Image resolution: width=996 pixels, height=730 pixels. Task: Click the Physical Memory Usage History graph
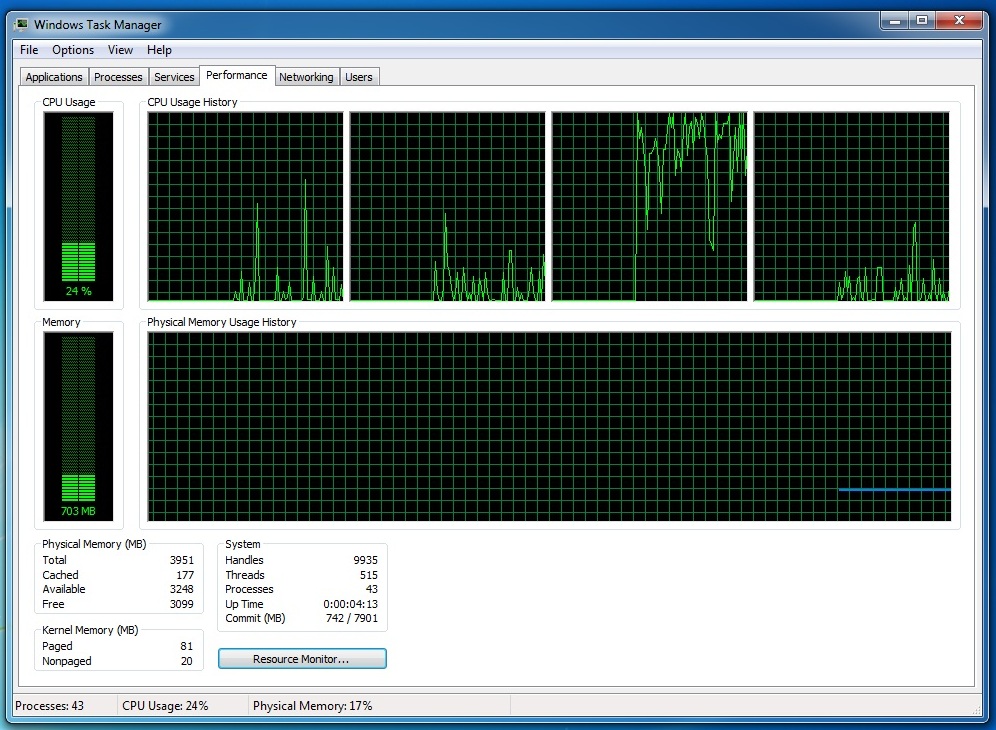pyautogui.click(x=549, y=426)
